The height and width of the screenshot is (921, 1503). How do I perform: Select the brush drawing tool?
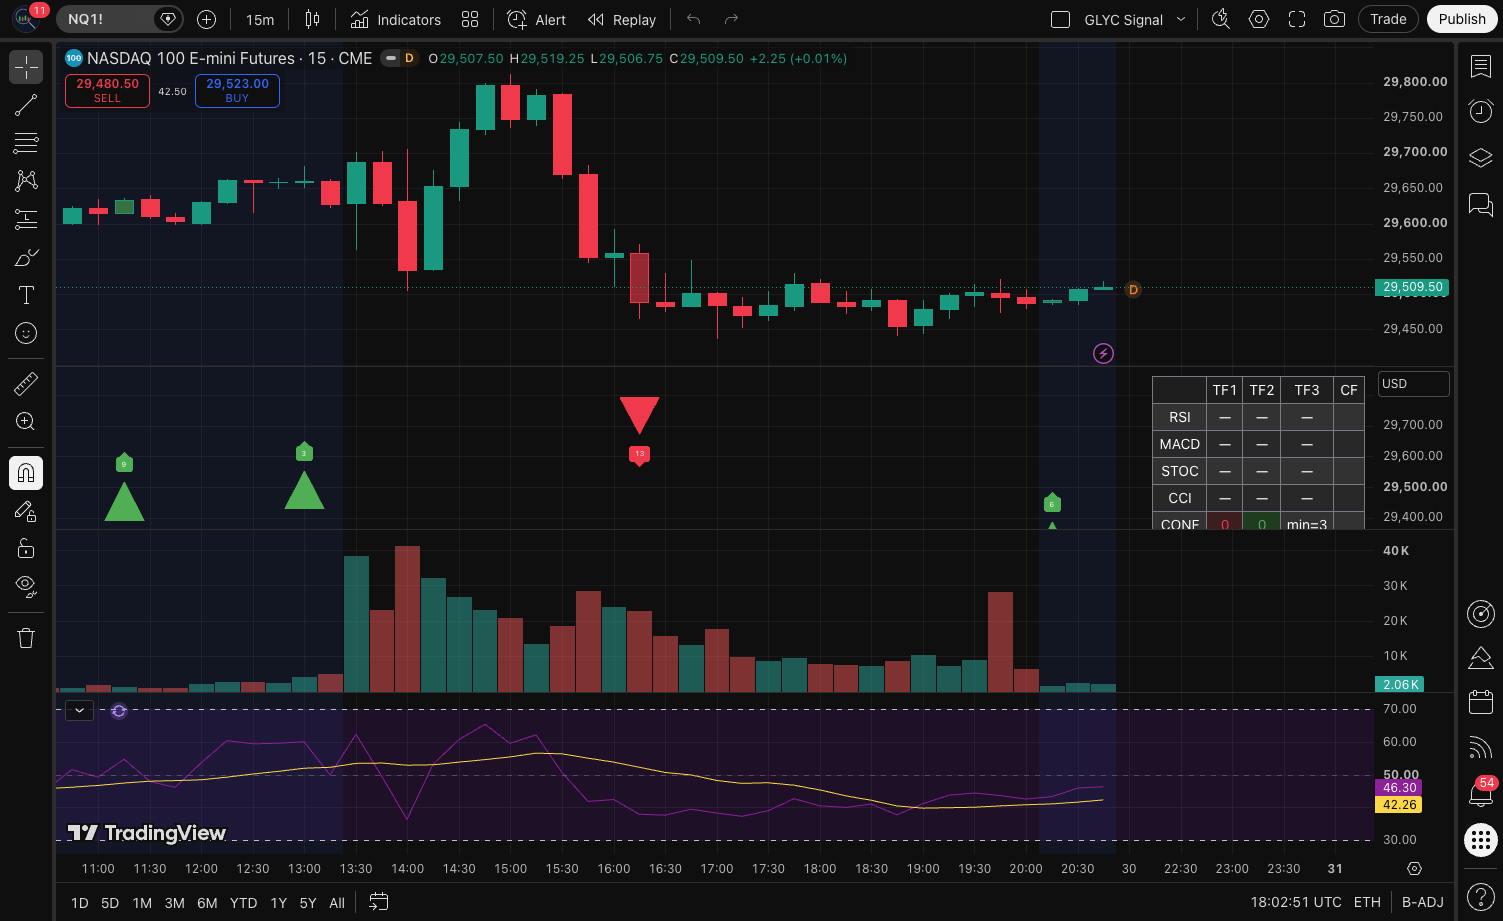coord(26,257)
